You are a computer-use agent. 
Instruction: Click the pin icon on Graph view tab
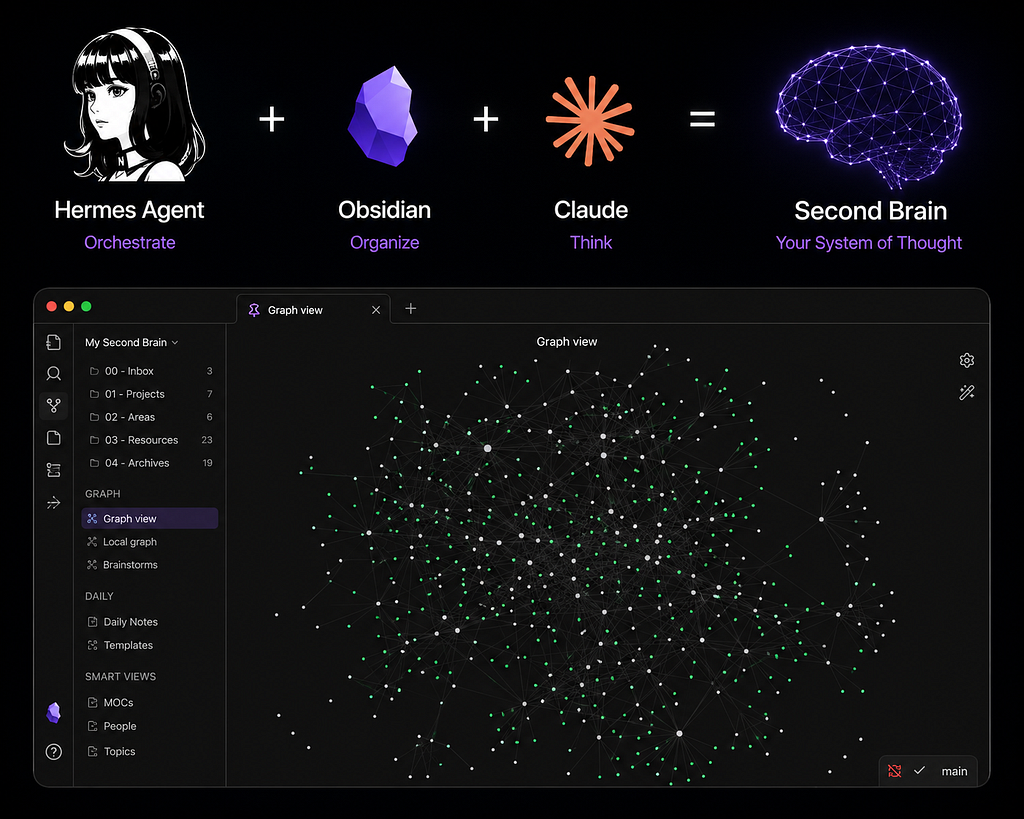254,310
